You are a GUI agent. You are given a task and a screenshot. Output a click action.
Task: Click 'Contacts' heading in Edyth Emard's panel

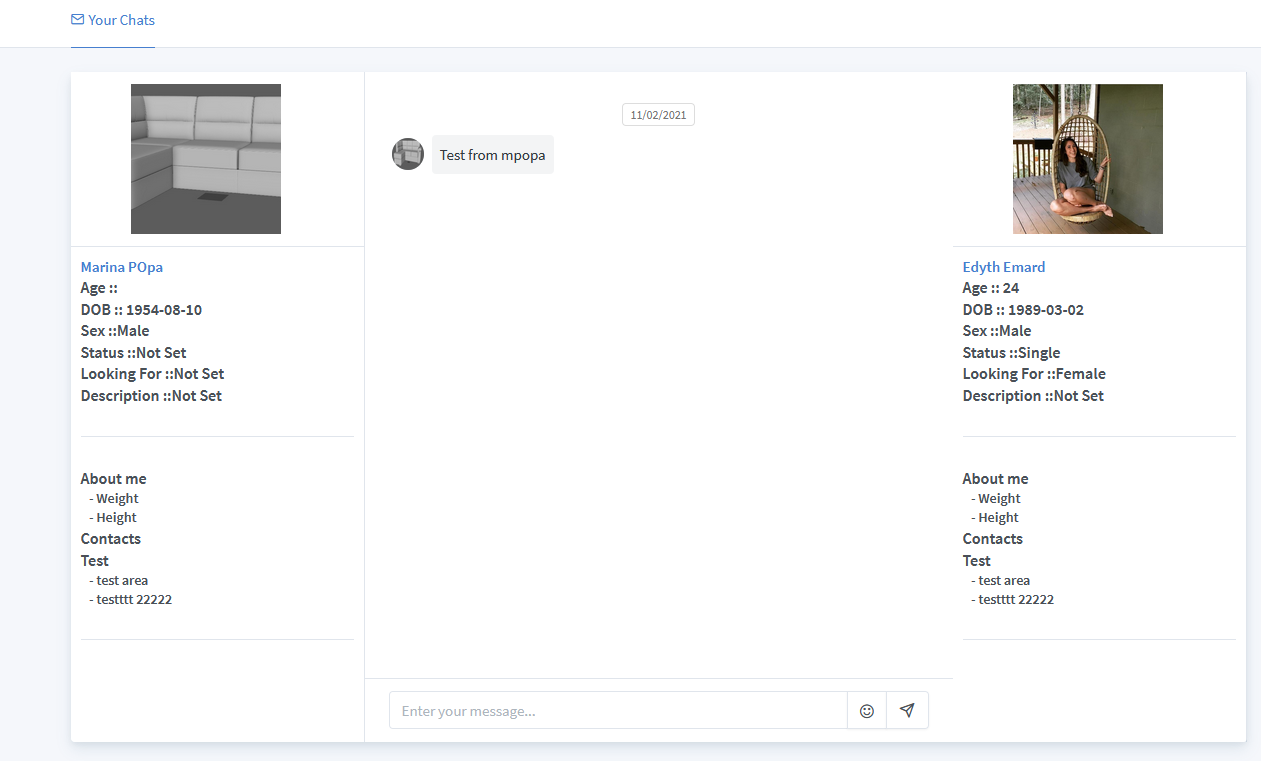(993, 539)
